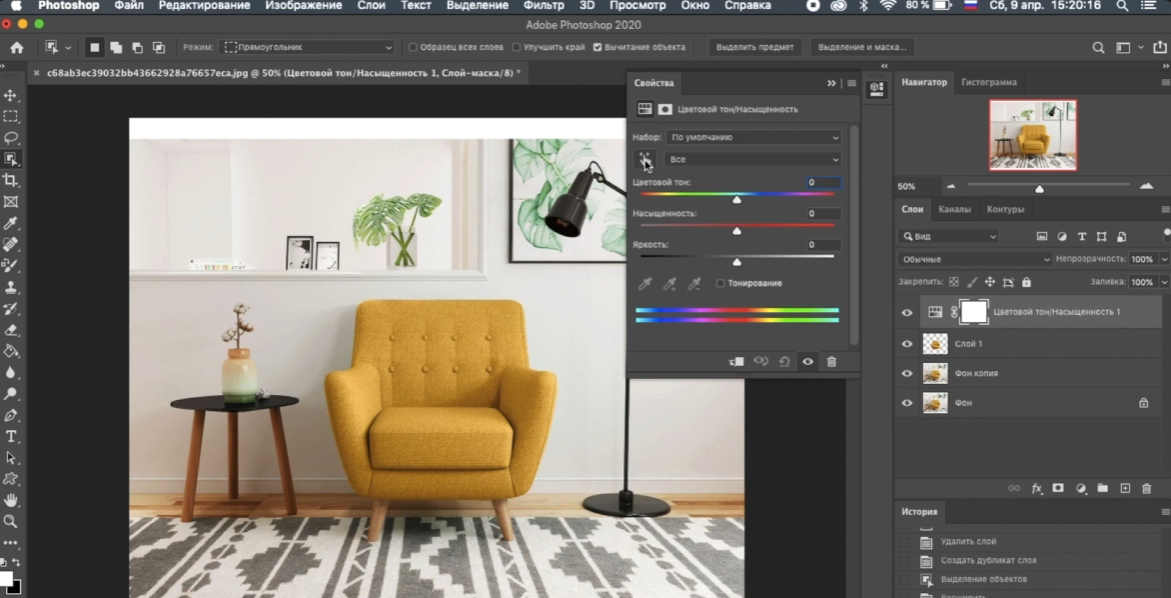Click the Цветовой тон slider handle
1171x598 pixels.
tap(737, 199)
